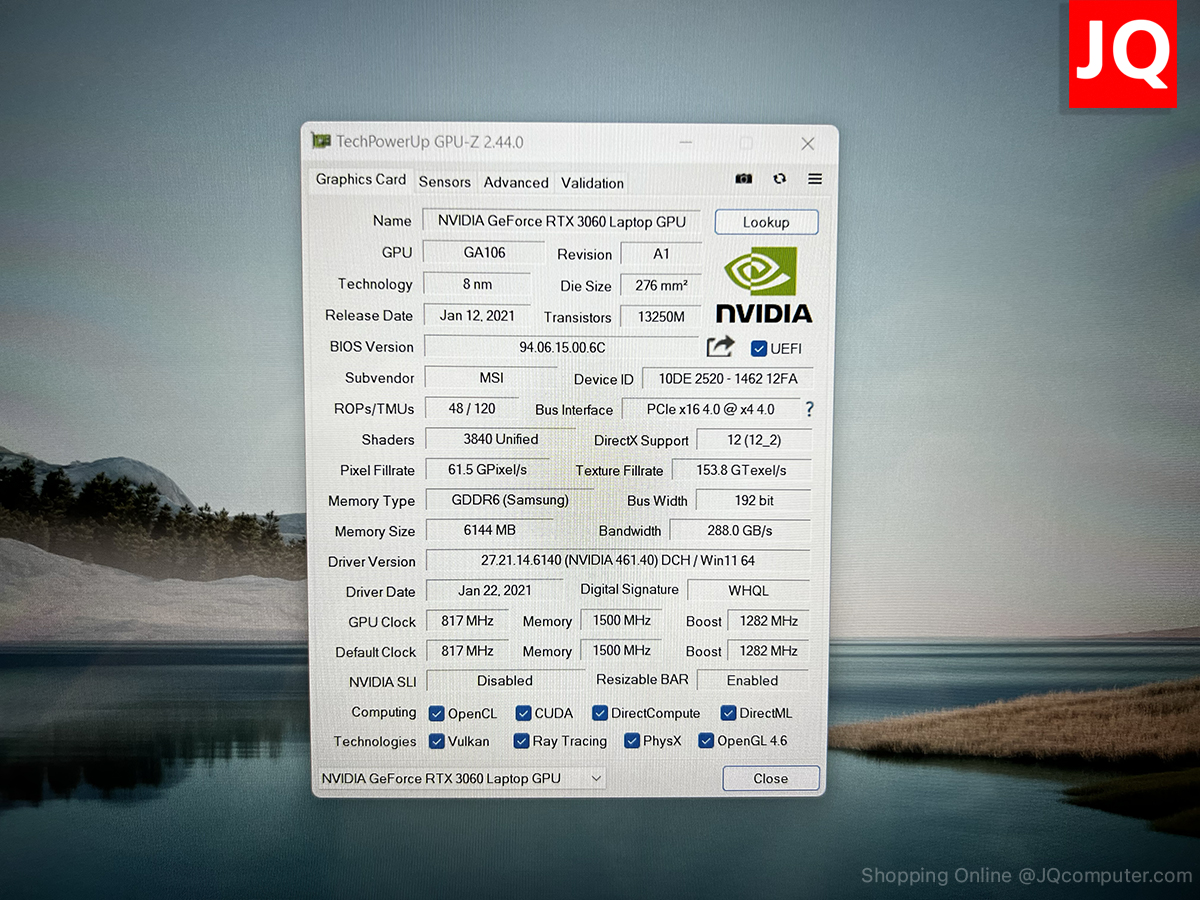Click the NVIDIA SLI value Disabled
The width and height of the screenshot is (1200, 900).
point(505,680)
